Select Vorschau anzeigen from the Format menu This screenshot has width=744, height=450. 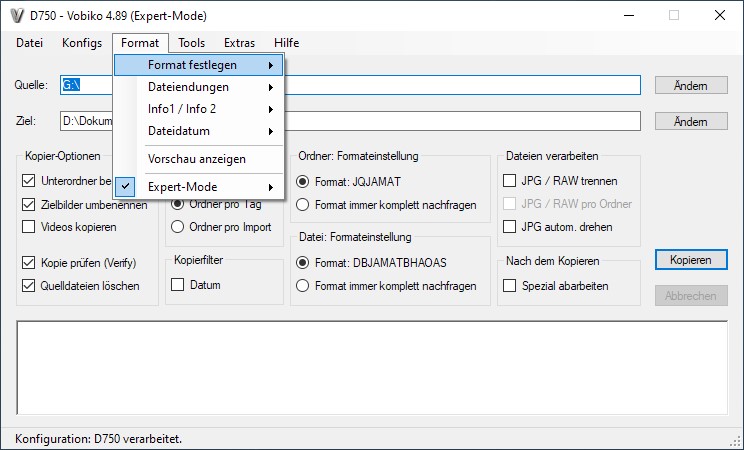pos(197,159)
